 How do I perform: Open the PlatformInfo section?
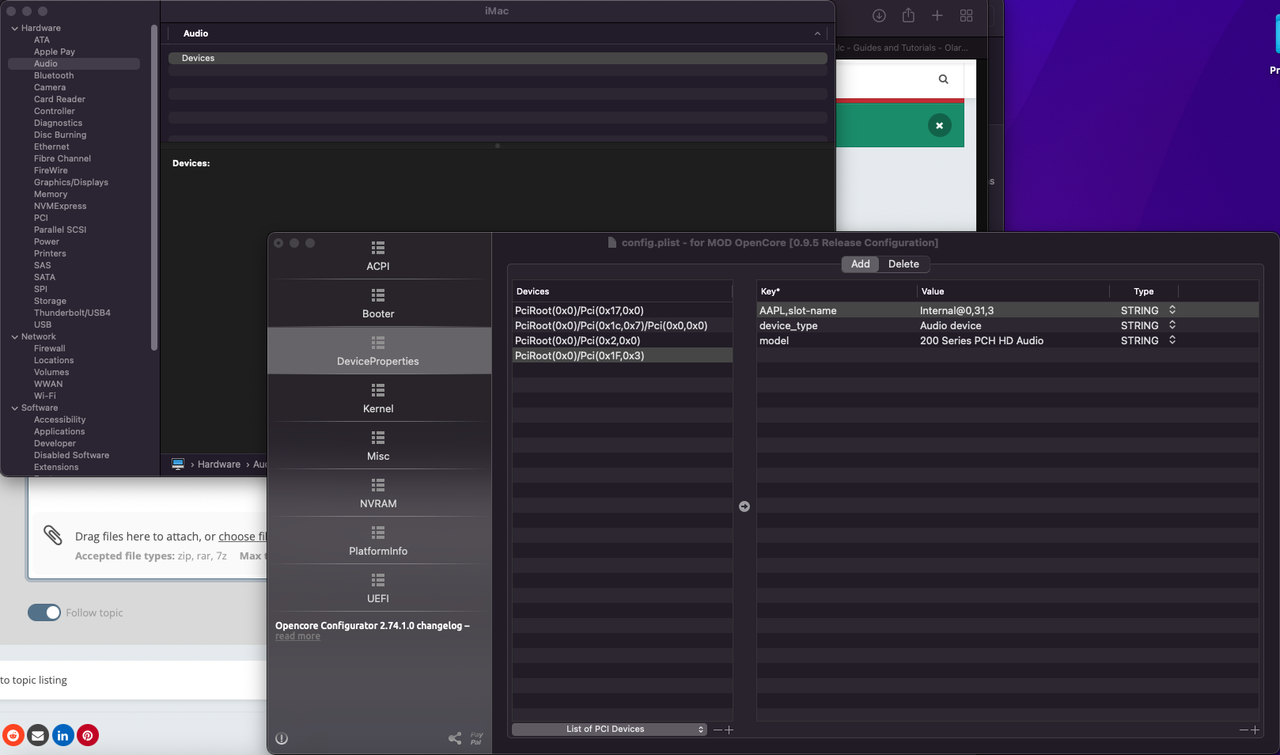point(378,541)
